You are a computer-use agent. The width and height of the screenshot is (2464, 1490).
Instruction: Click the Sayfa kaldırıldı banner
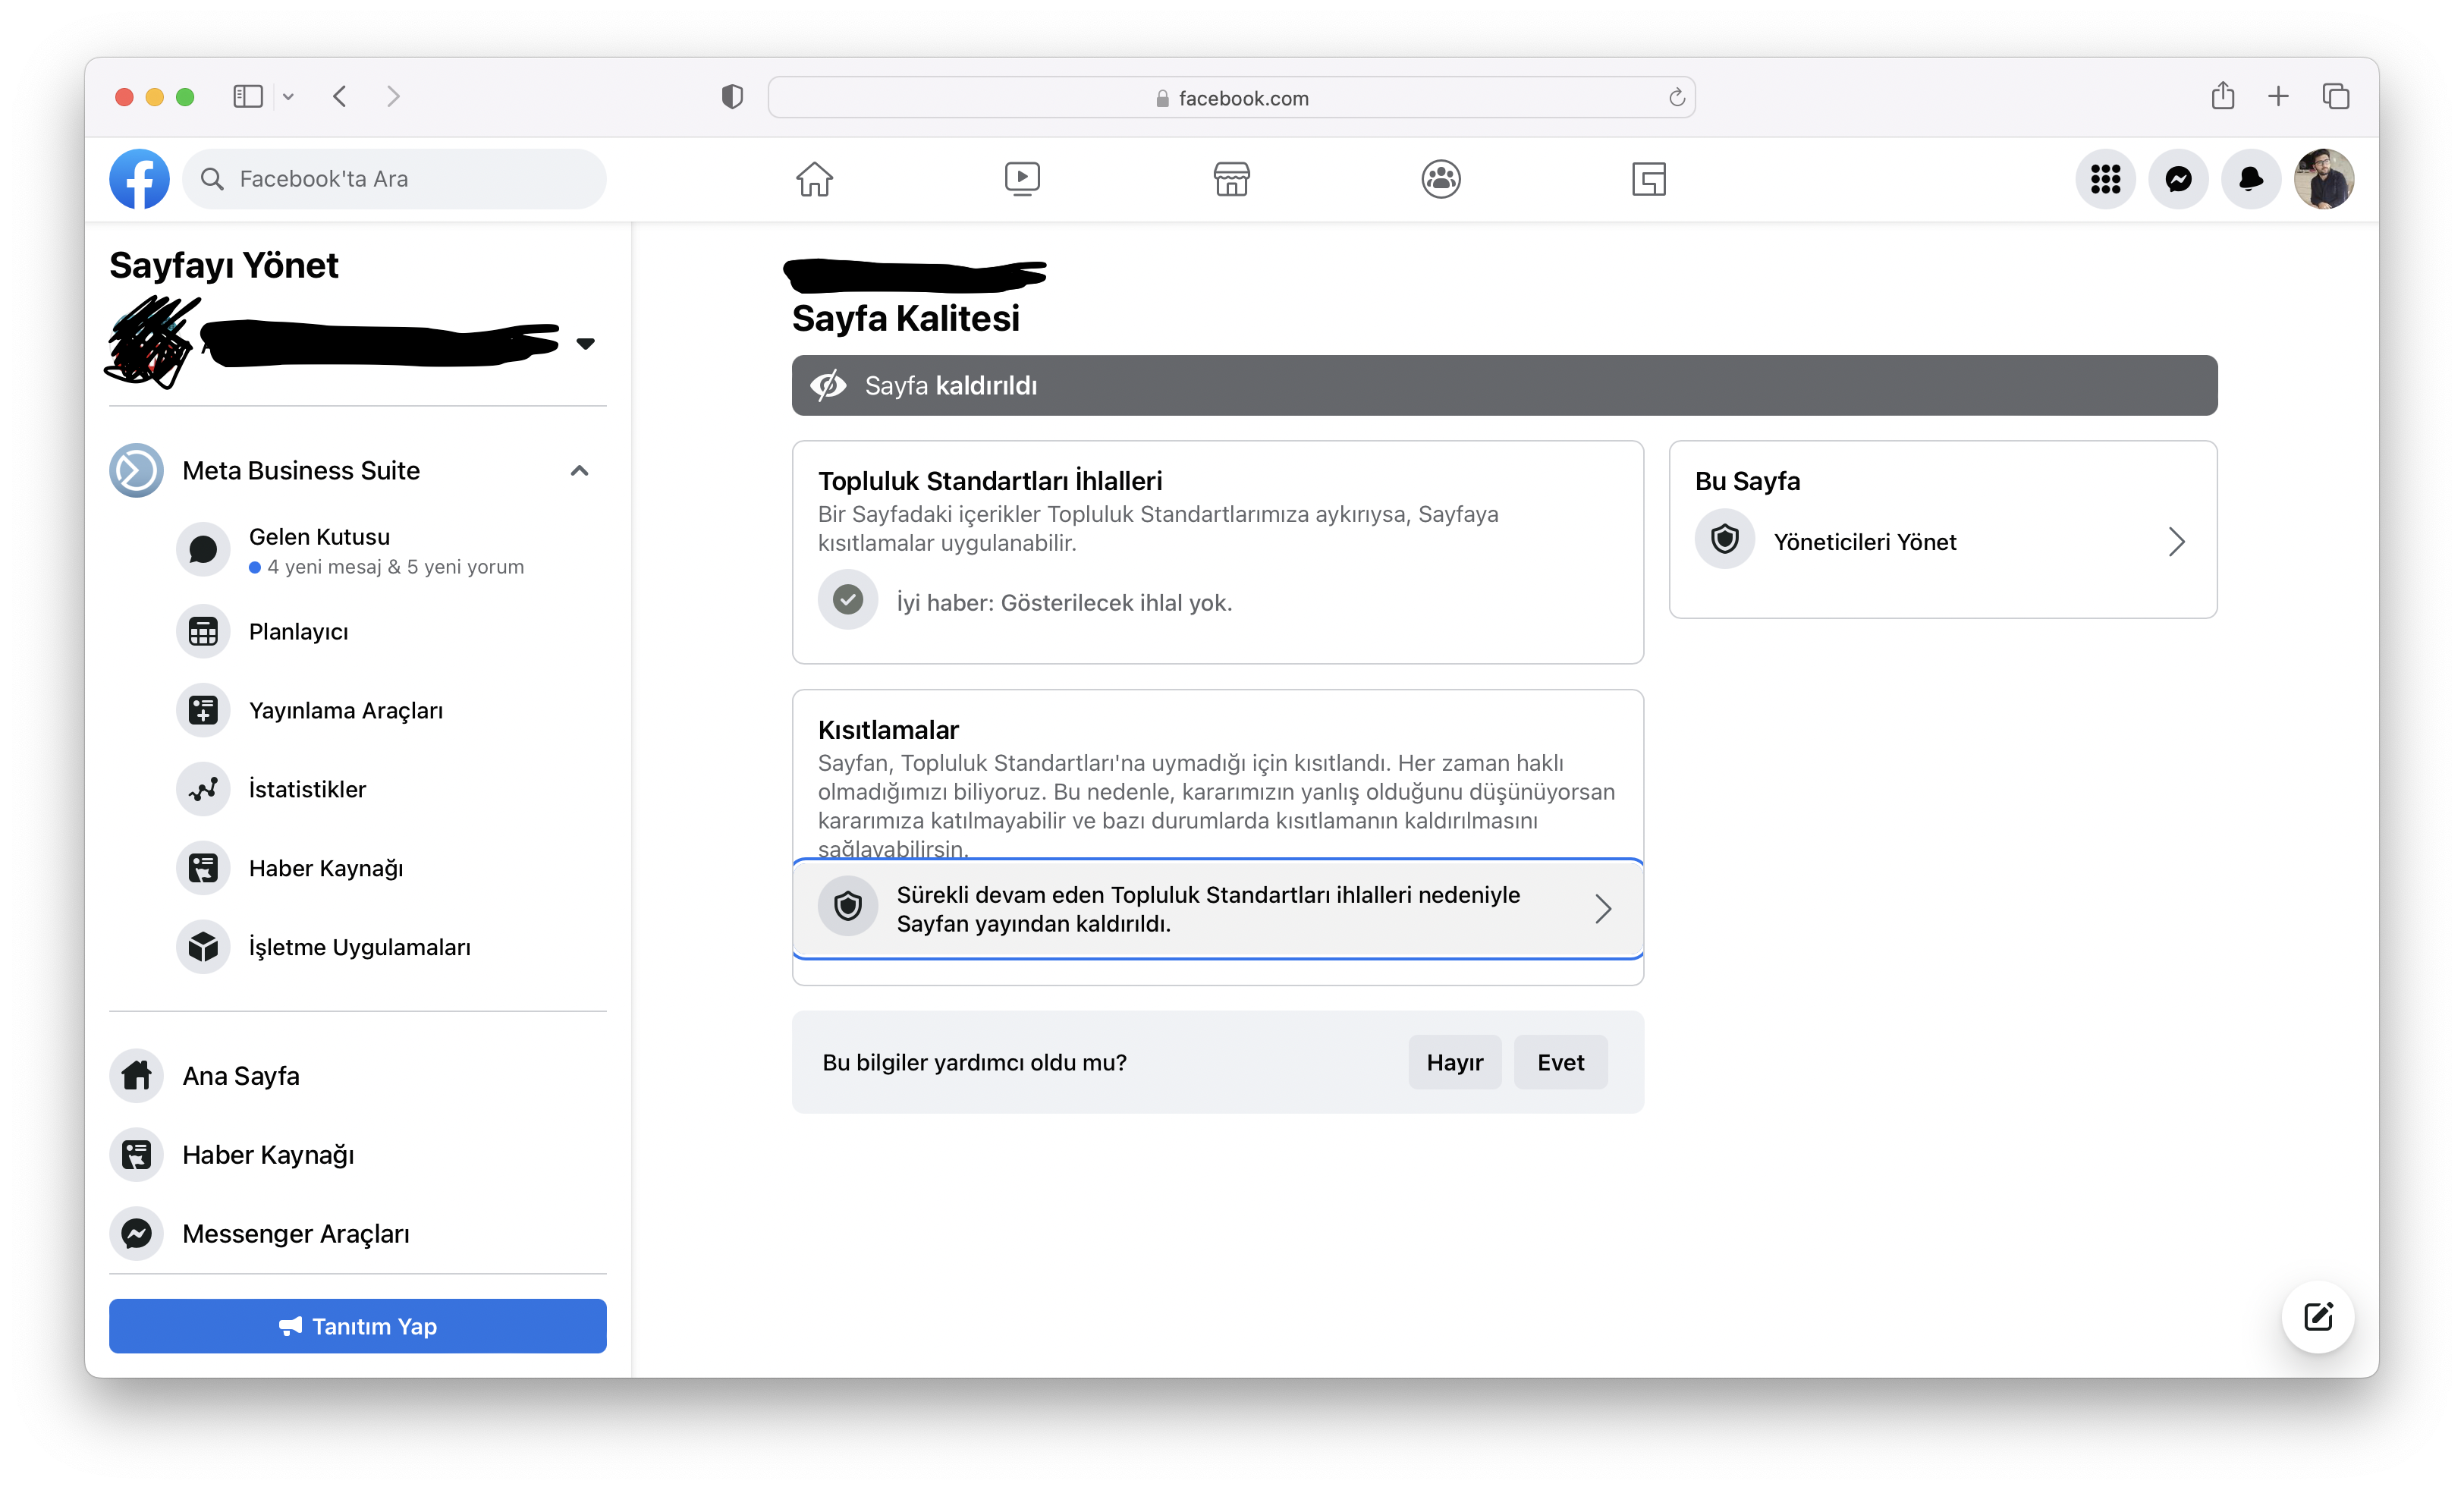pyautogui.click(x=1504, y=385)
